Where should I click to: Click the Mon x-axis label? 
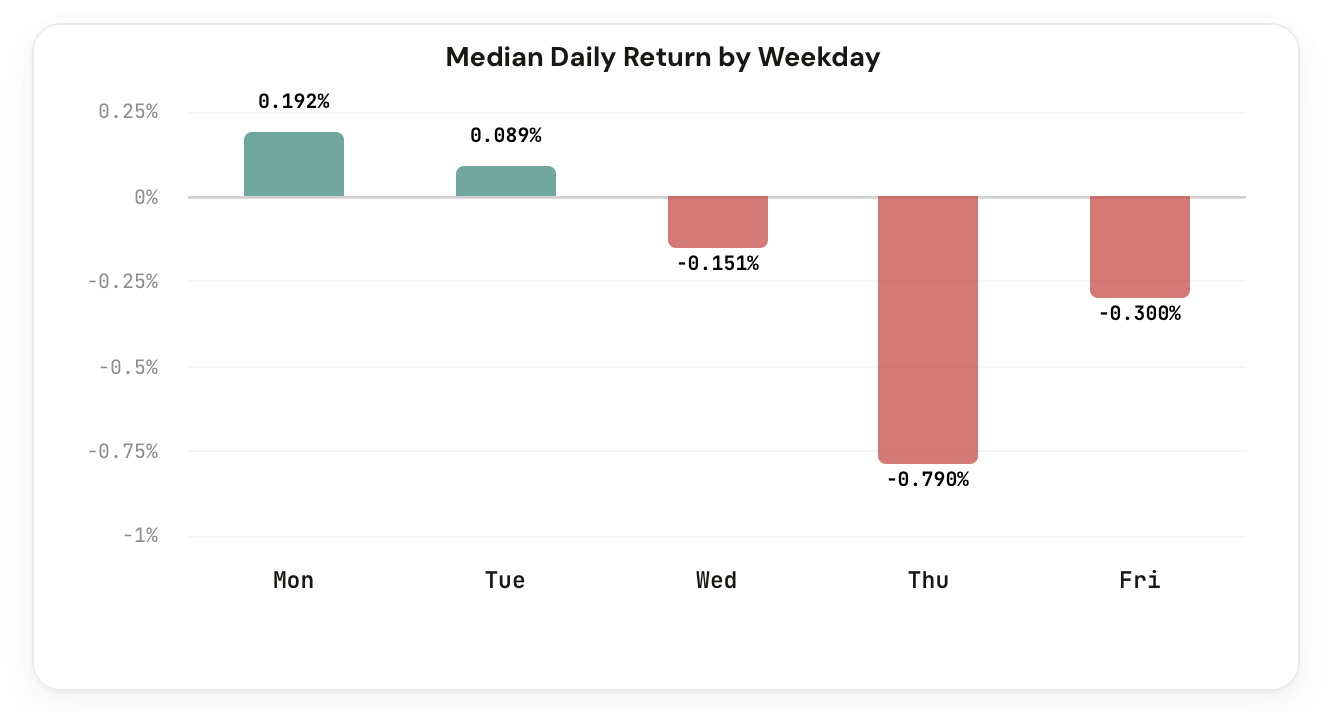pyautogui.click(x=294, y=580)
